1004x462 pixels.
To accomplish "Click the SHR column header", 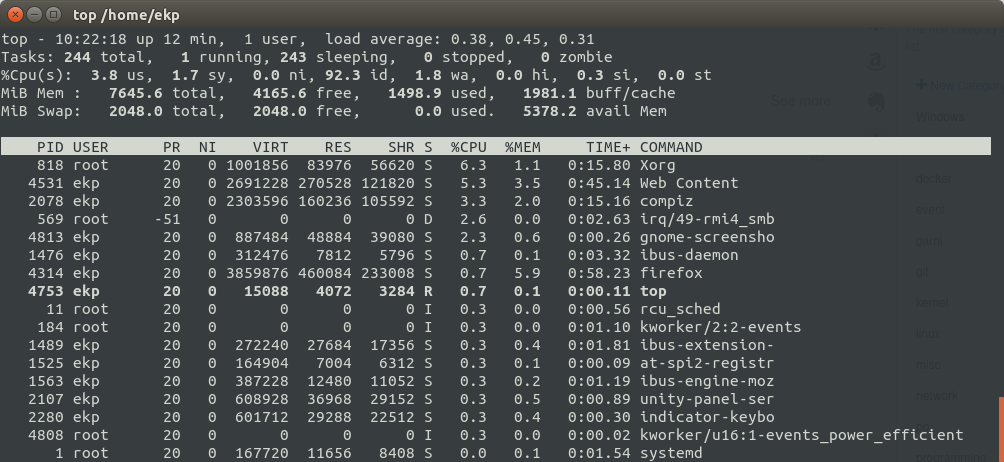I will [400, 147].
